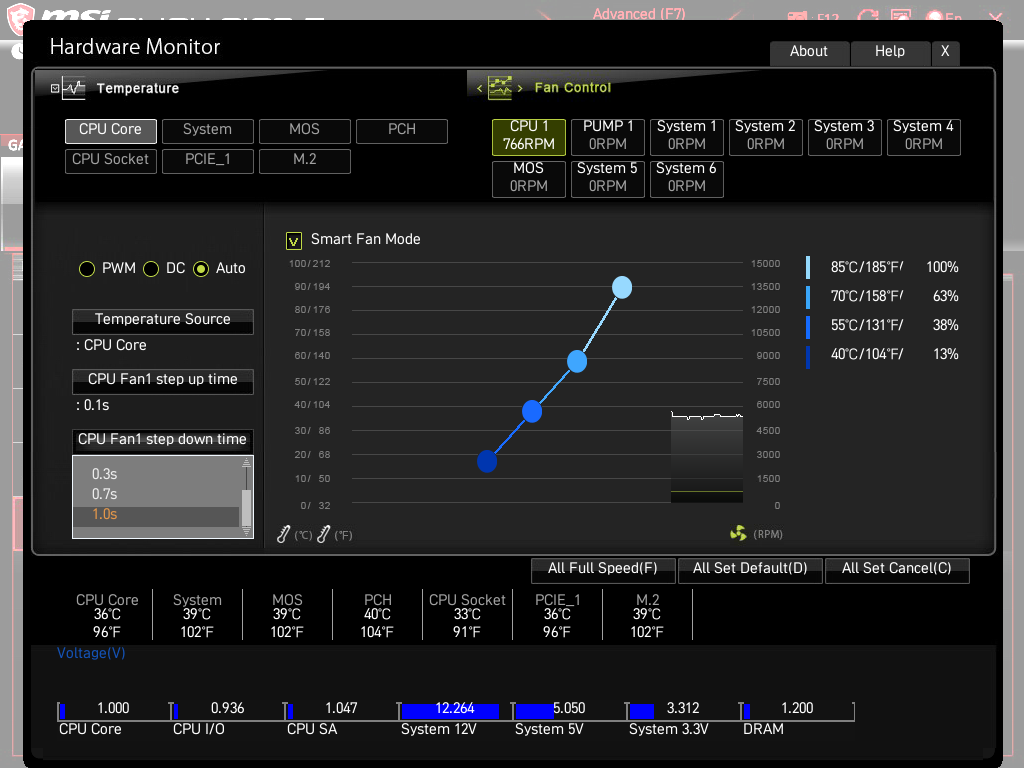Click All Full Speed(F) button
The image size is (1024, 768).
pyautogui.click(x=603, y=569)
